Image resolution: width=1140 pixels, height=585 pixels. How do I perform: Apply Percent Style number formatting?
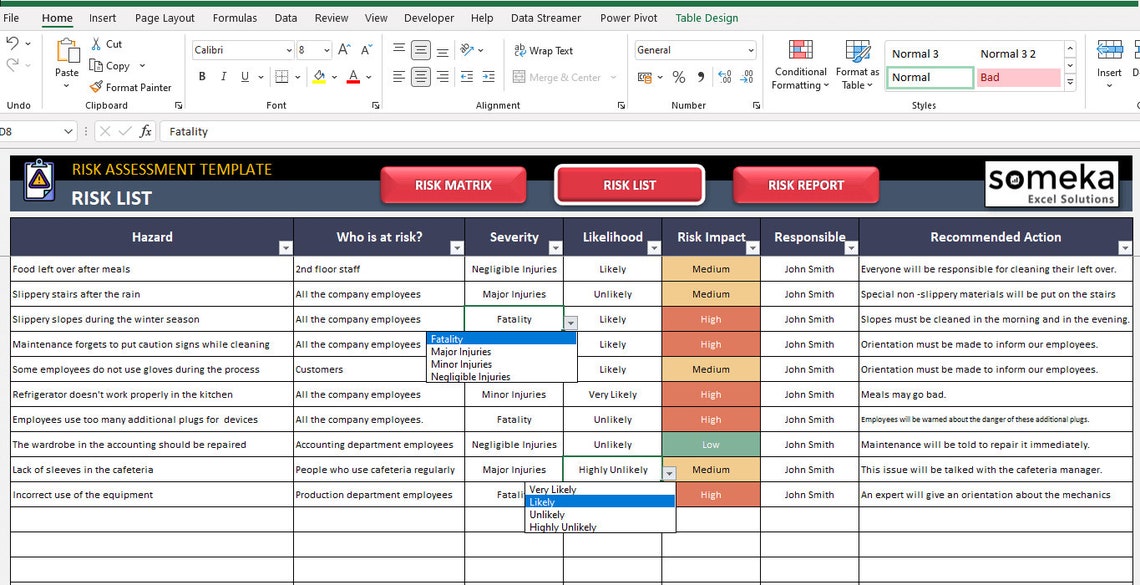coord(678,77)
